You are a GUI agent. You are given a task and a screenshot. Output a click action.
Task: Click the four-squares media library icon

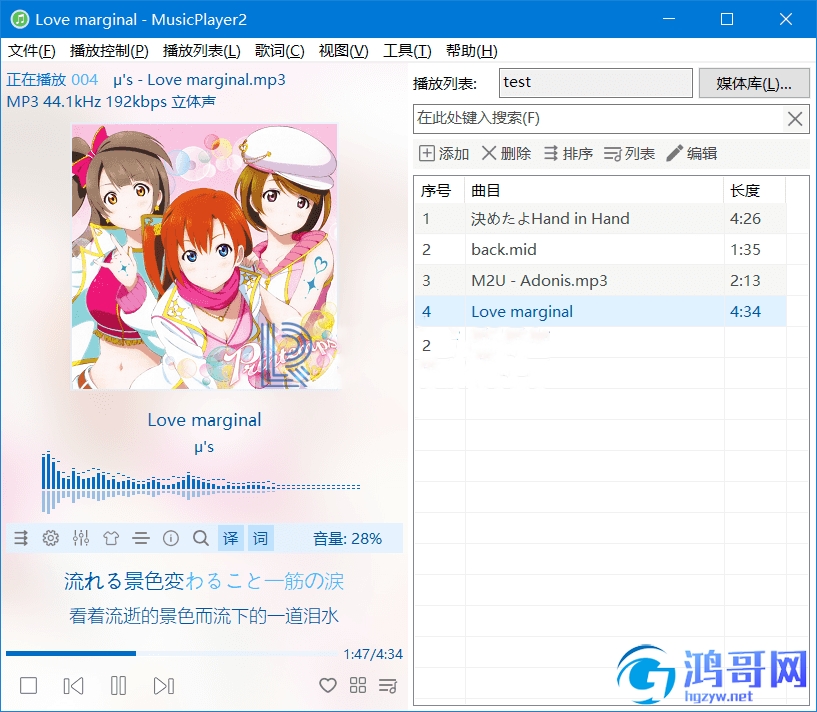point(358,685)
